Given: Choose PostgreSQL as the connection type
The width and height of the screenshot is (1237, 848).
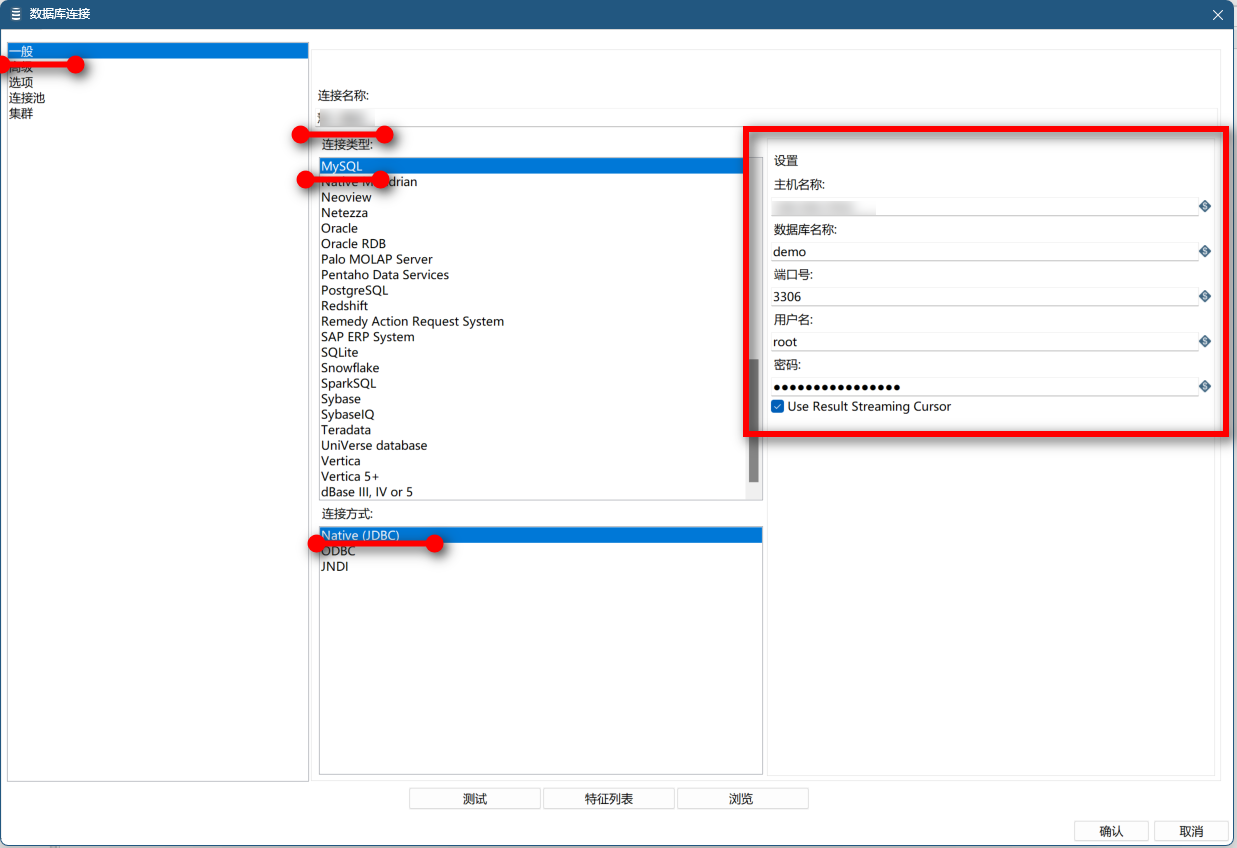Looking at the screenshot, I should coord(354,290).
